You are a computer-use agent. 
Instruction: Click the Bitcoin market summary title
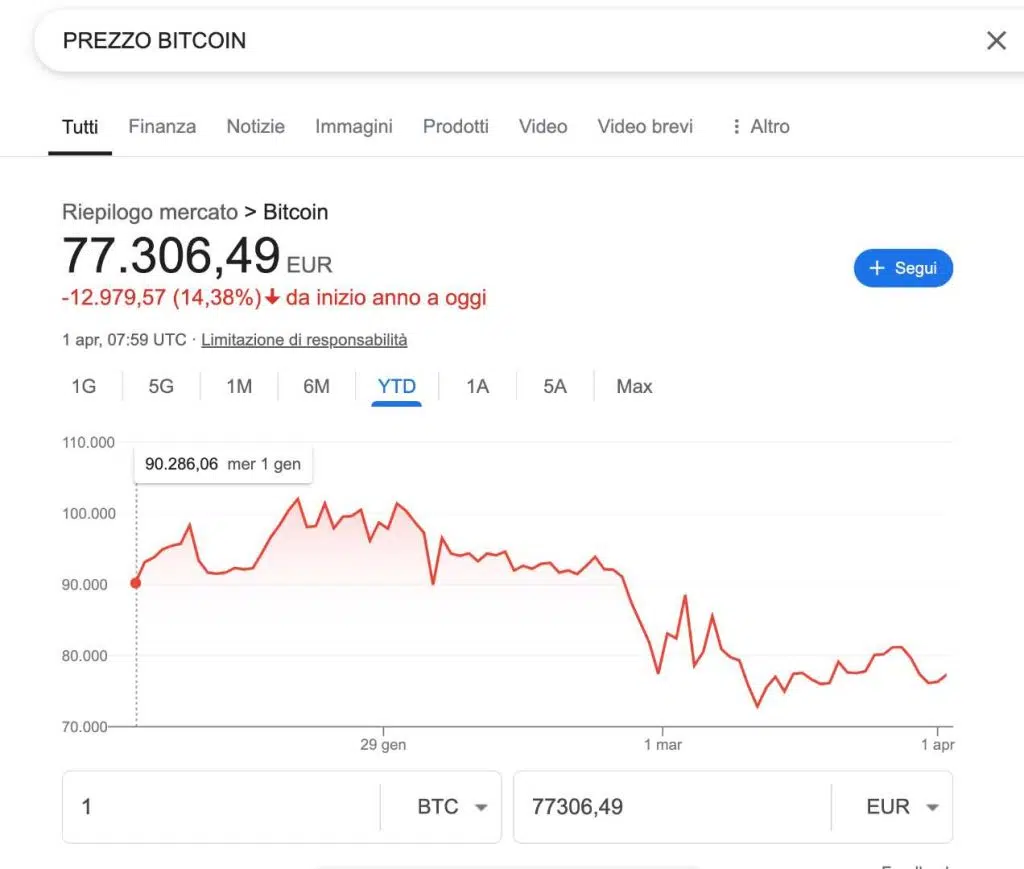click(x=295, y=212)
